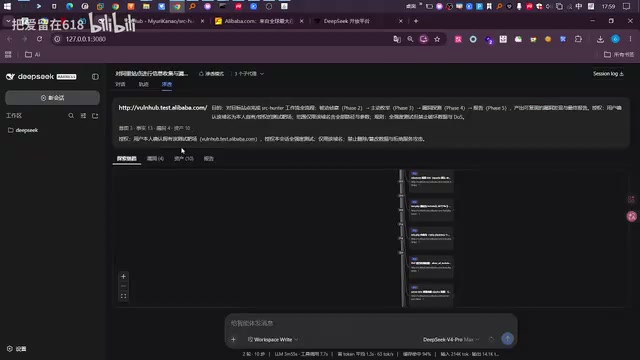The height and width of the screenshot is (360, 640).
Task: Open the browser downloads icon
Action: pos(600,39)
